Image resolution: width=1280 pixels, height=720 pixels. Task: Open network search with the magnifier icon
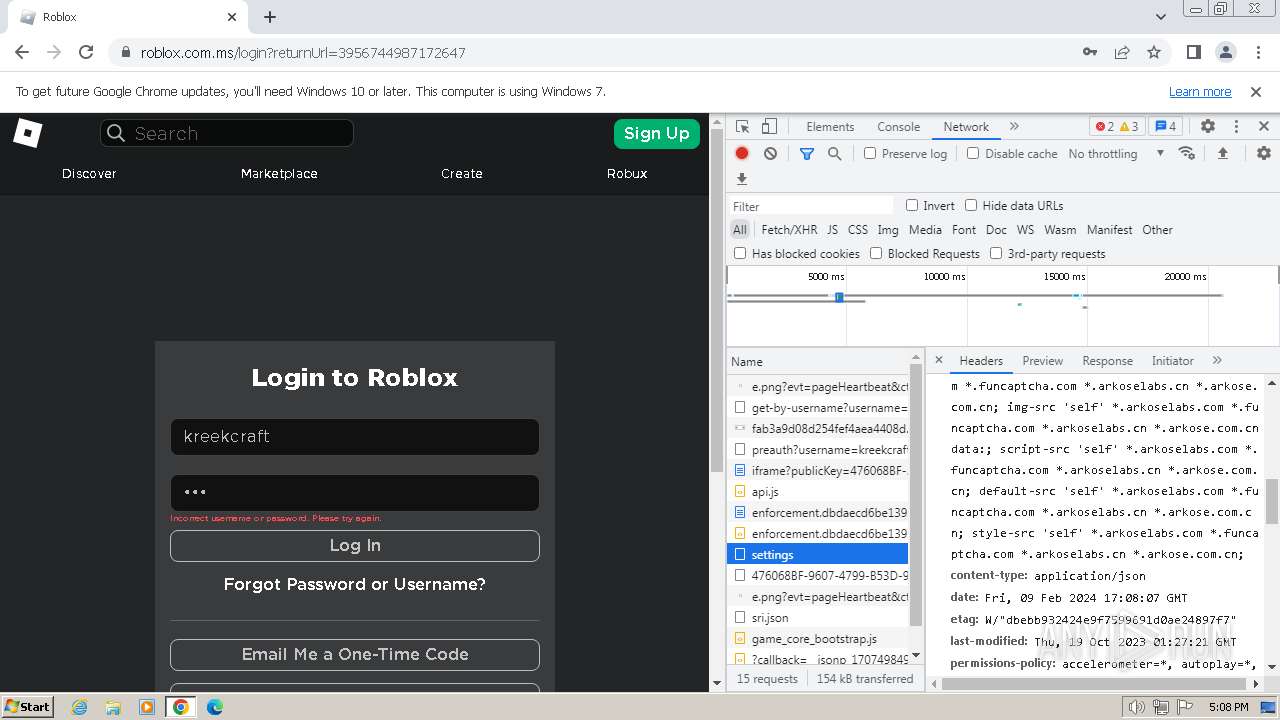pos(834,154)
